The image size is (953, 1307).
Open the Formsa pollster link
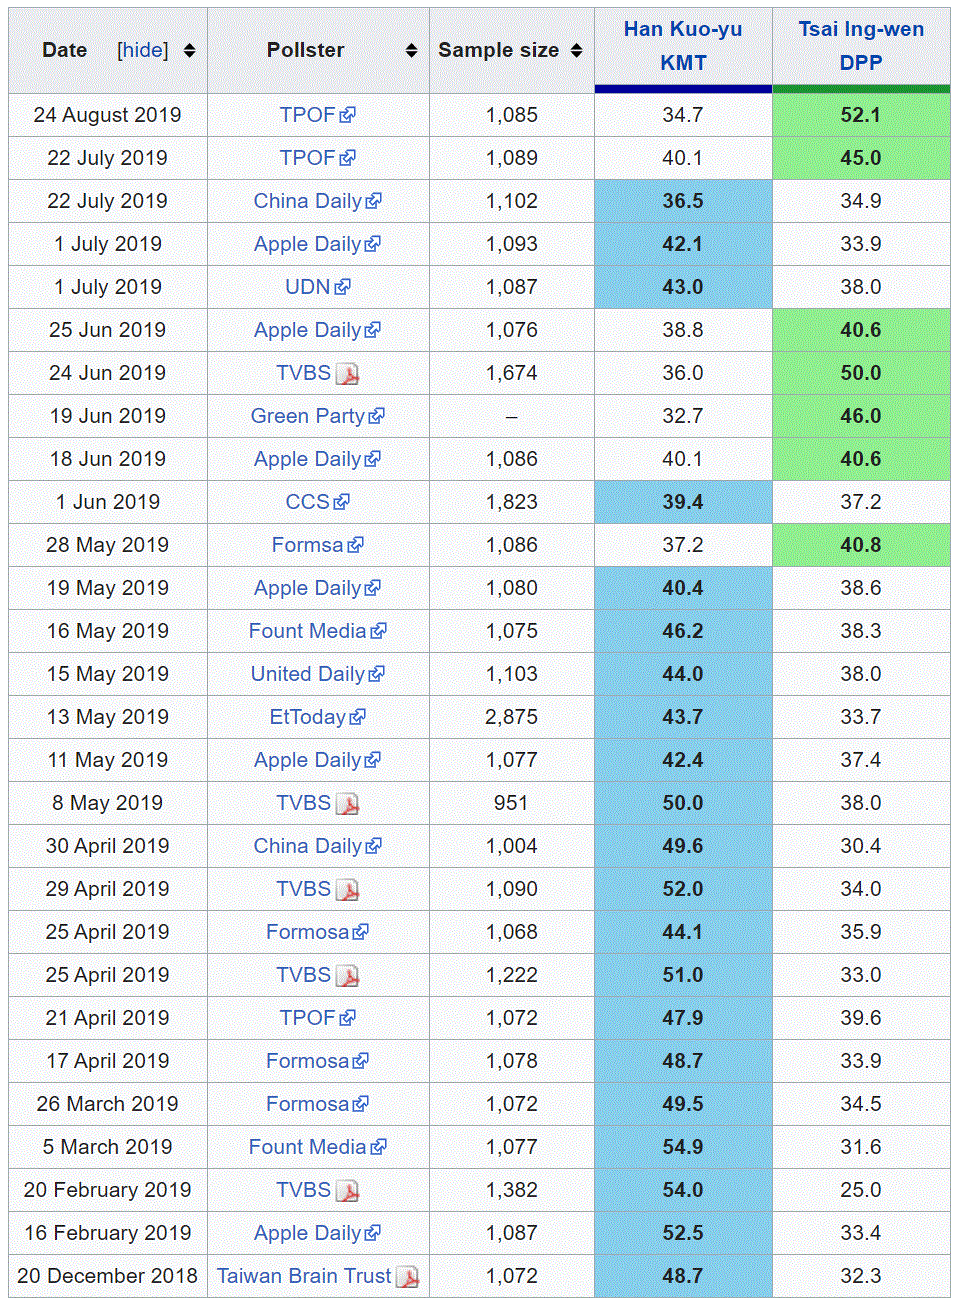click(307, 545)
